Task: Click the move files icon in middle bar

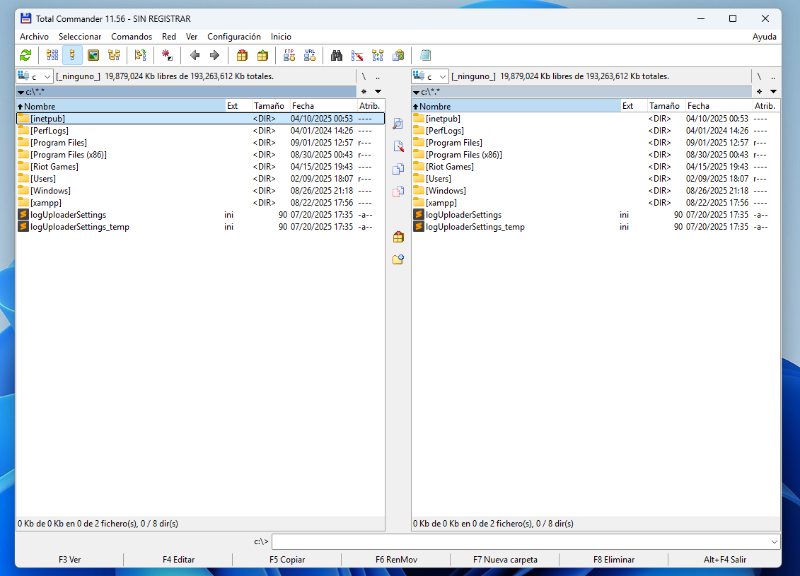Action: (398, 192)
